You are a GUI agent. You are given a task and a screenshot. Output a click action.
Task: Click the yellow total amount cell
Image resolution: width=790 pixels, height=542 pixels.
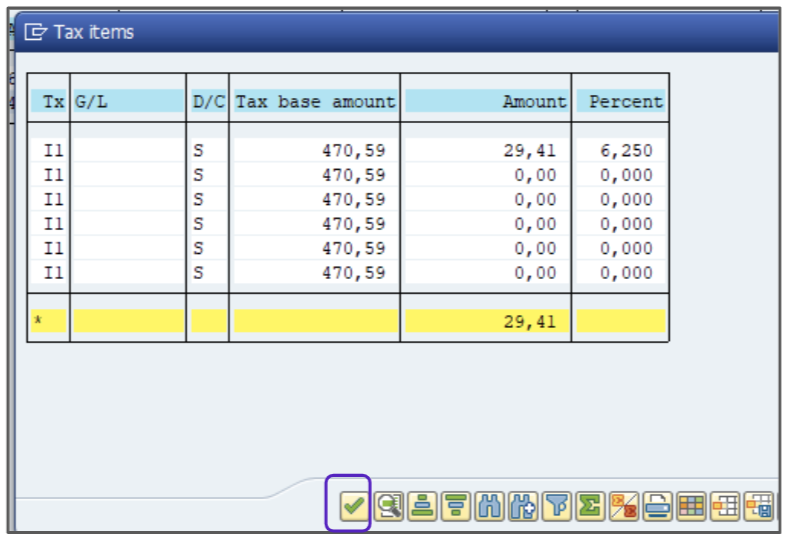486,321
